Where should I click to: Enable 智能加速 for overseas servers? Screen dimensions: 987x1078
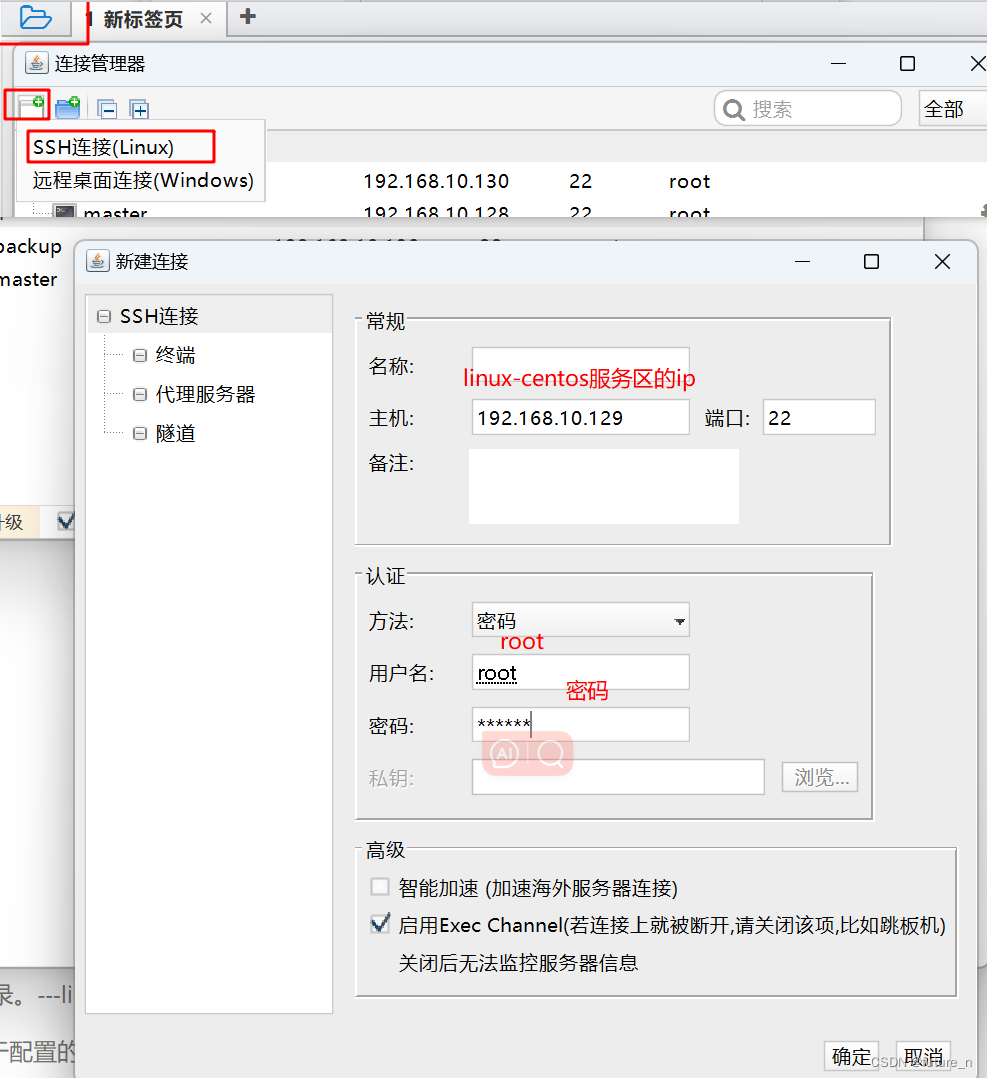click(x=380, y=886)
